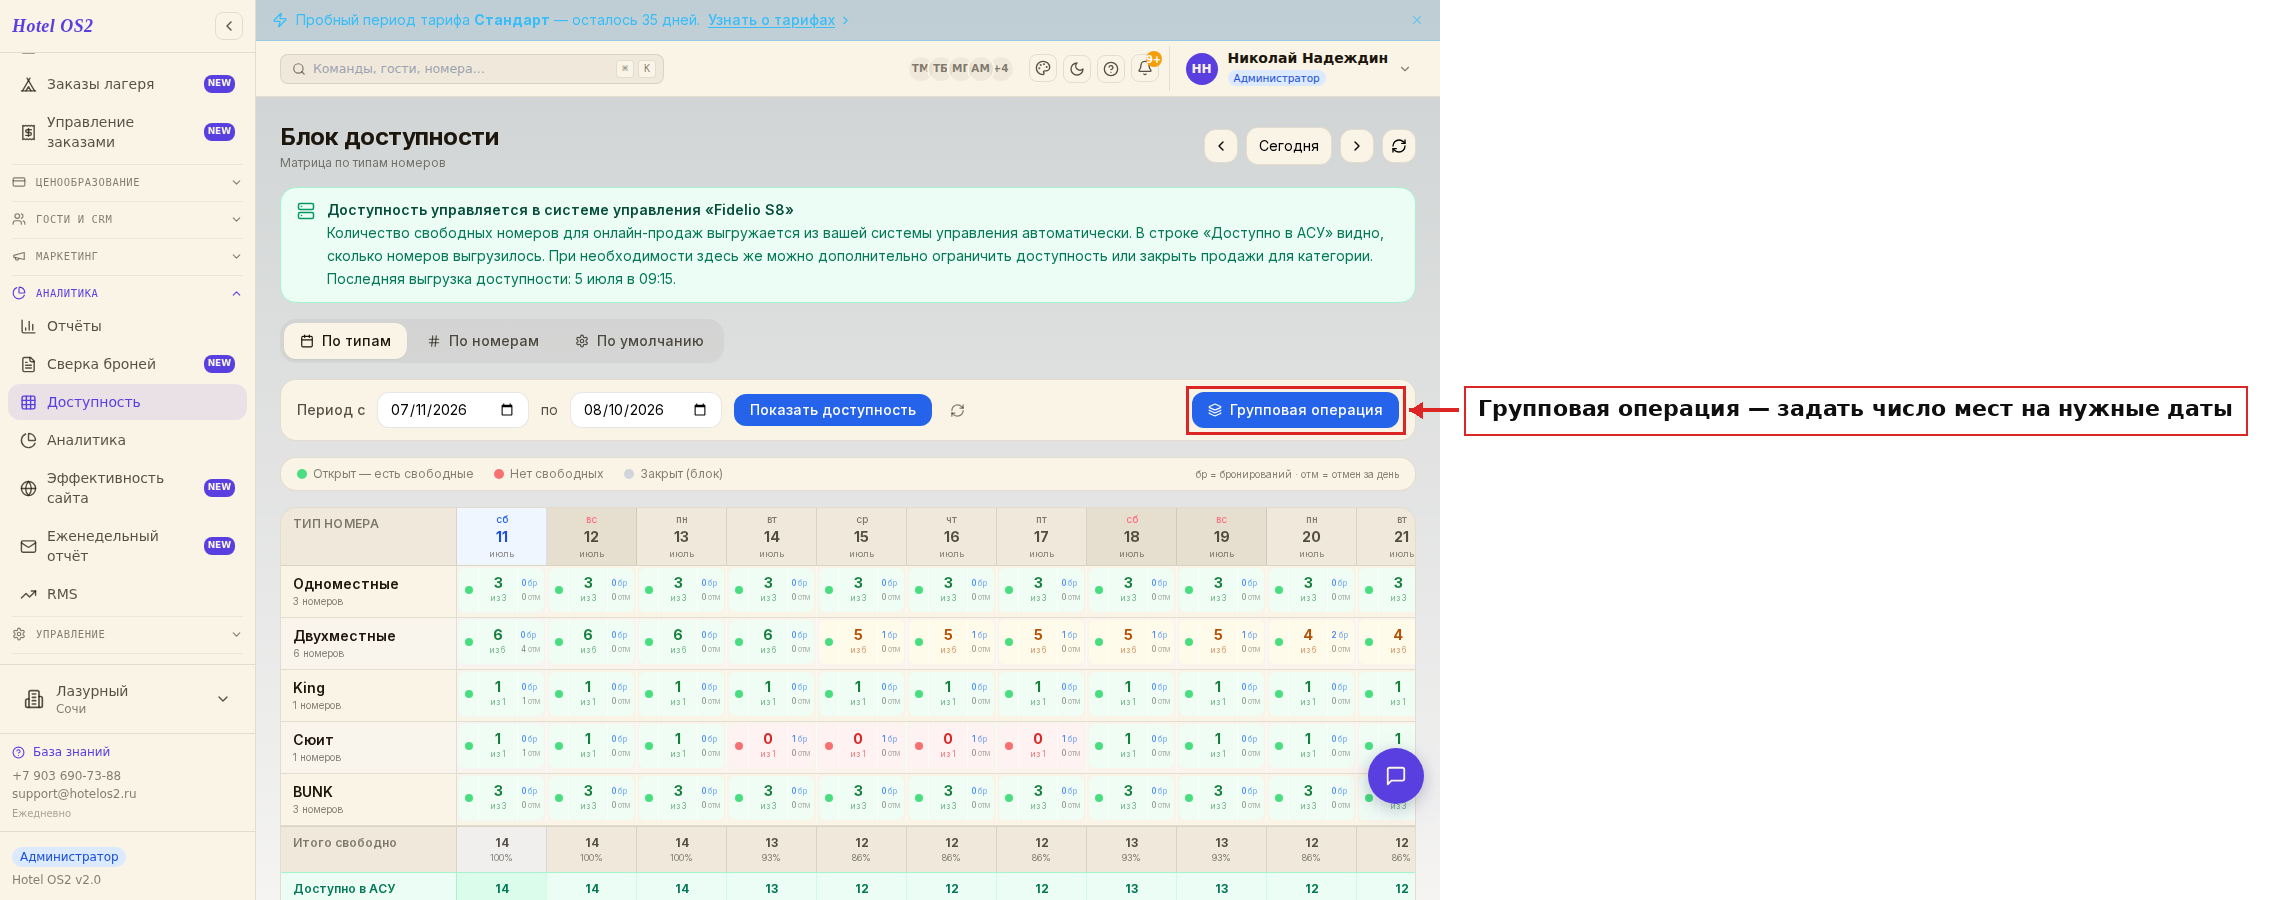Open the color theme palette icon
This screenshot has height=900, width=2271.
click(x=1043, y=69)
